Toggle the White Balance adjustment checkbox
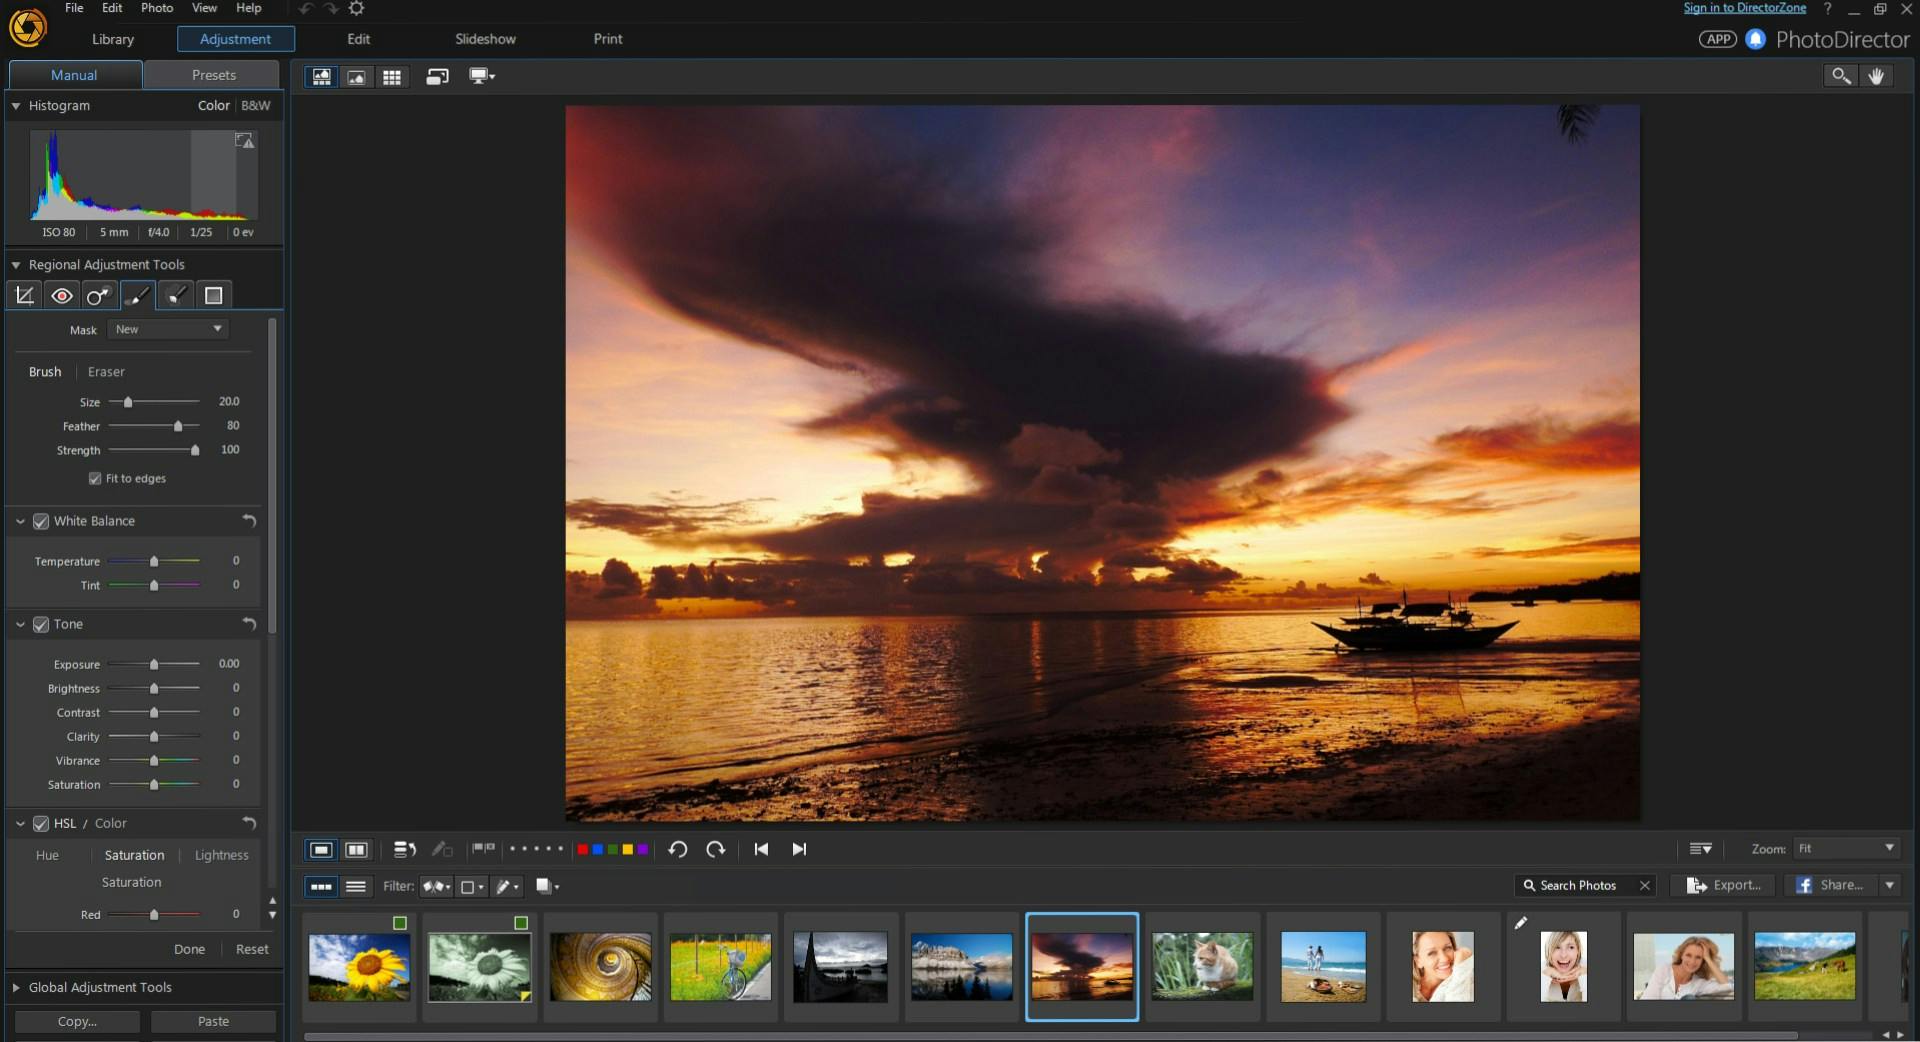Viewport: 1920px width, 1042px height. (41, 521)
